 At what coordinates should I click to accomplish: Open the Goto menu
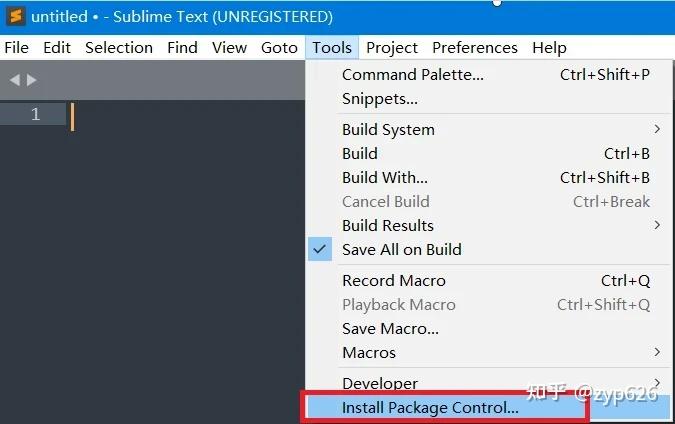279,47
